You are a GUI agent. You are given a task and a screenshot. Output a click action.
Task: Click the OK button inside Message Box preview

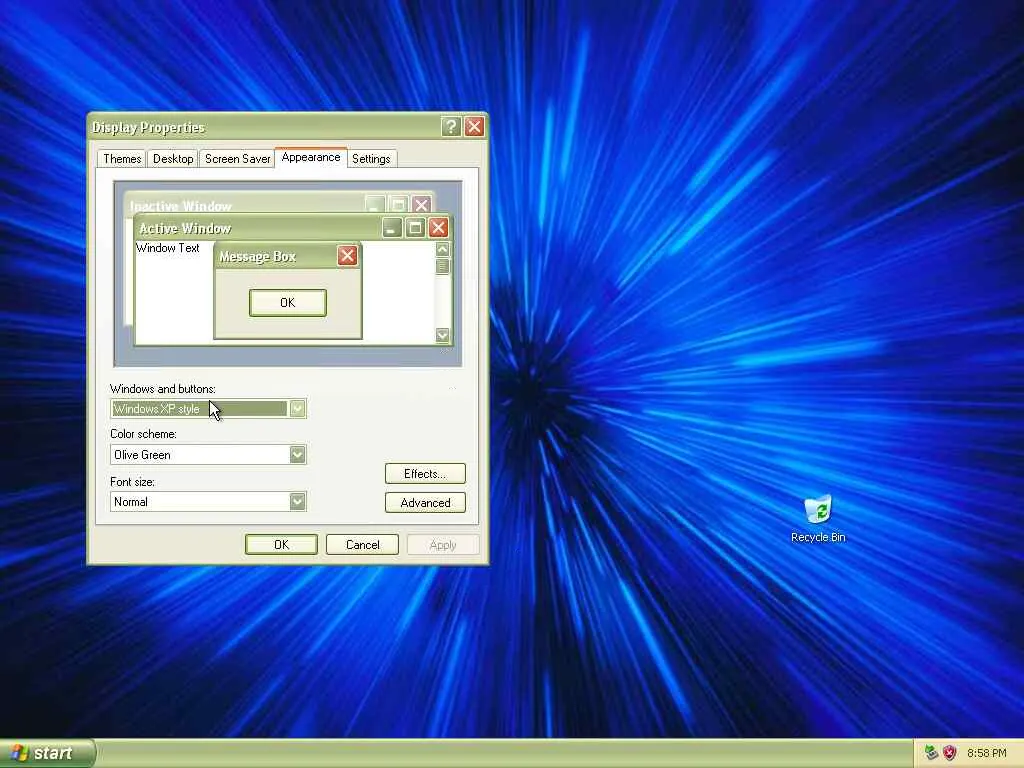tap(287, 302)
